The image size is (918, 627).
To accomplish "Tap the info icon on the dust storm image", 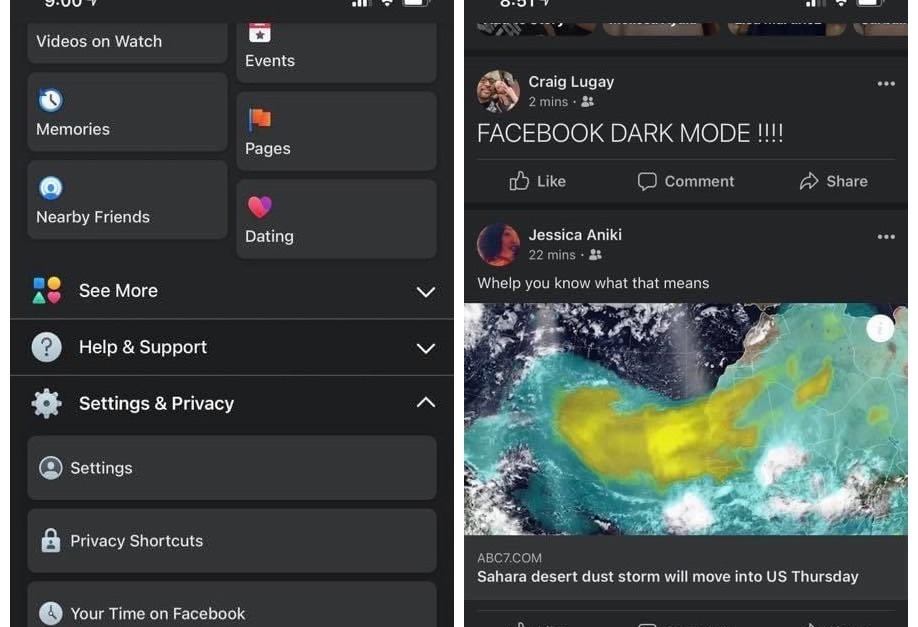I will click(879, 328).
